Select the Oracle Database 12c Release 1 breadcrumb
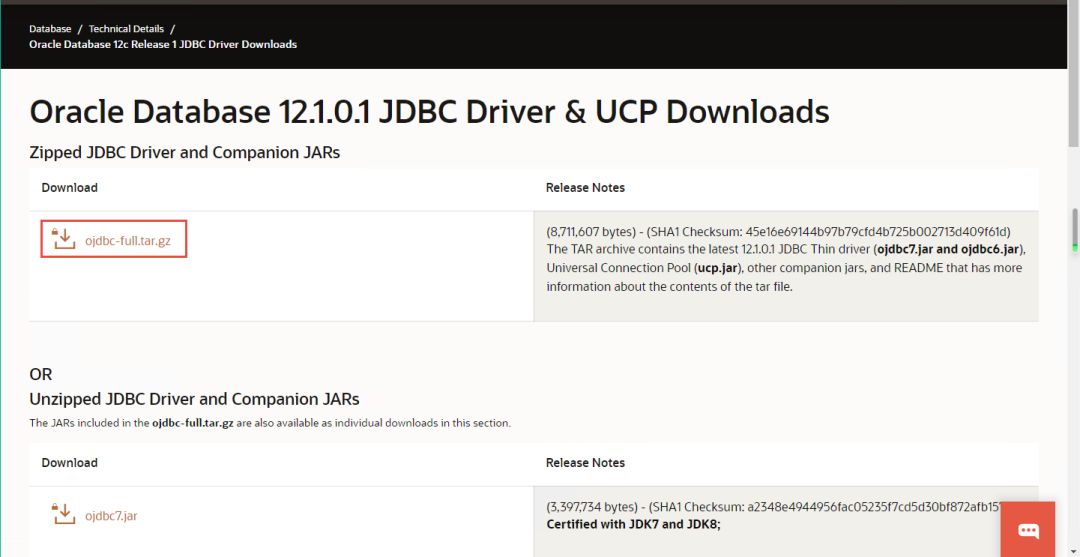This screenshot has width=1080, height=557. tap(163, 44)
